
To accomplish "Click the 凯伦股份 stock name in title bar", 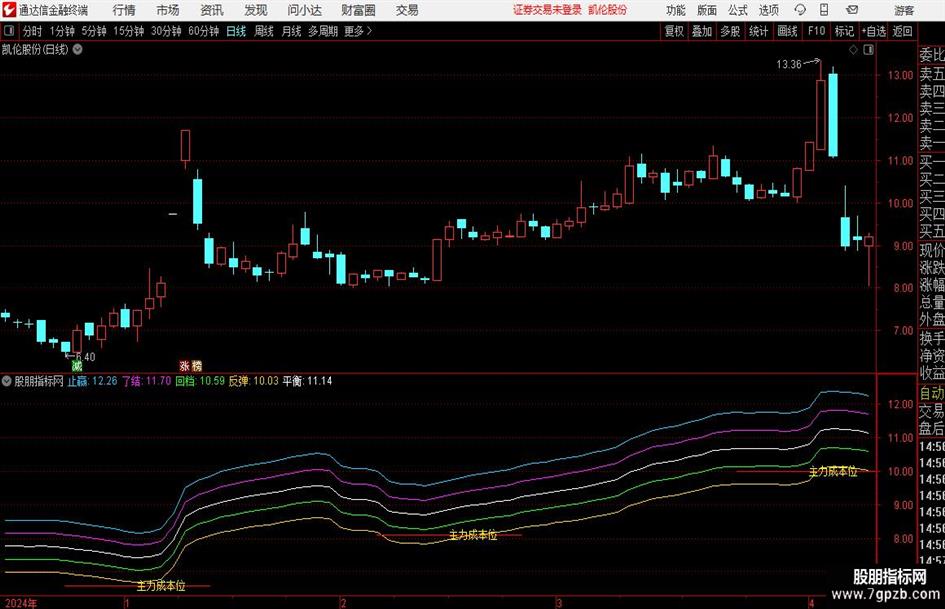I will (x=608, y=10).
